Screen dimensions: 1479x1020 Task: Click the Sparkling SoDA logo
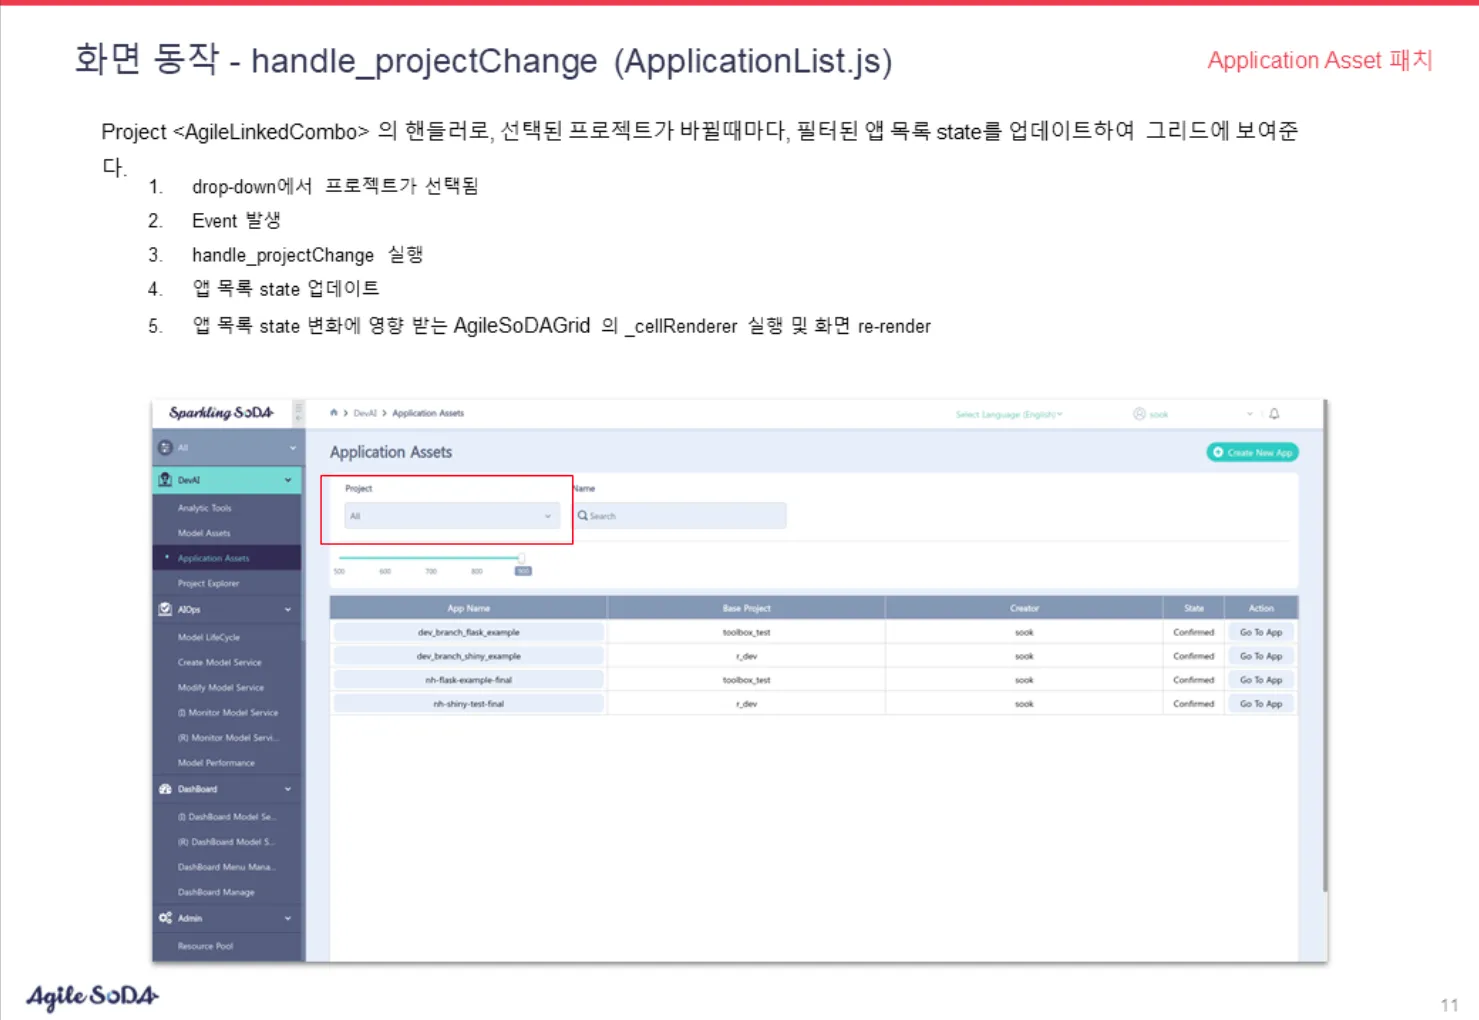click(x=221, y=413)
